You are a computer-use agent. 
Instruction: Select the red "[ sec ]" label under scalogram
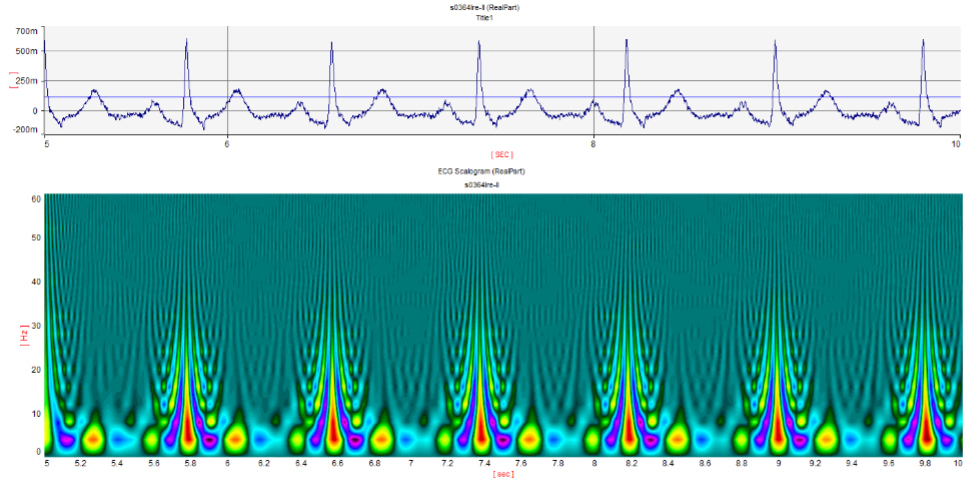tap(502, 474)
